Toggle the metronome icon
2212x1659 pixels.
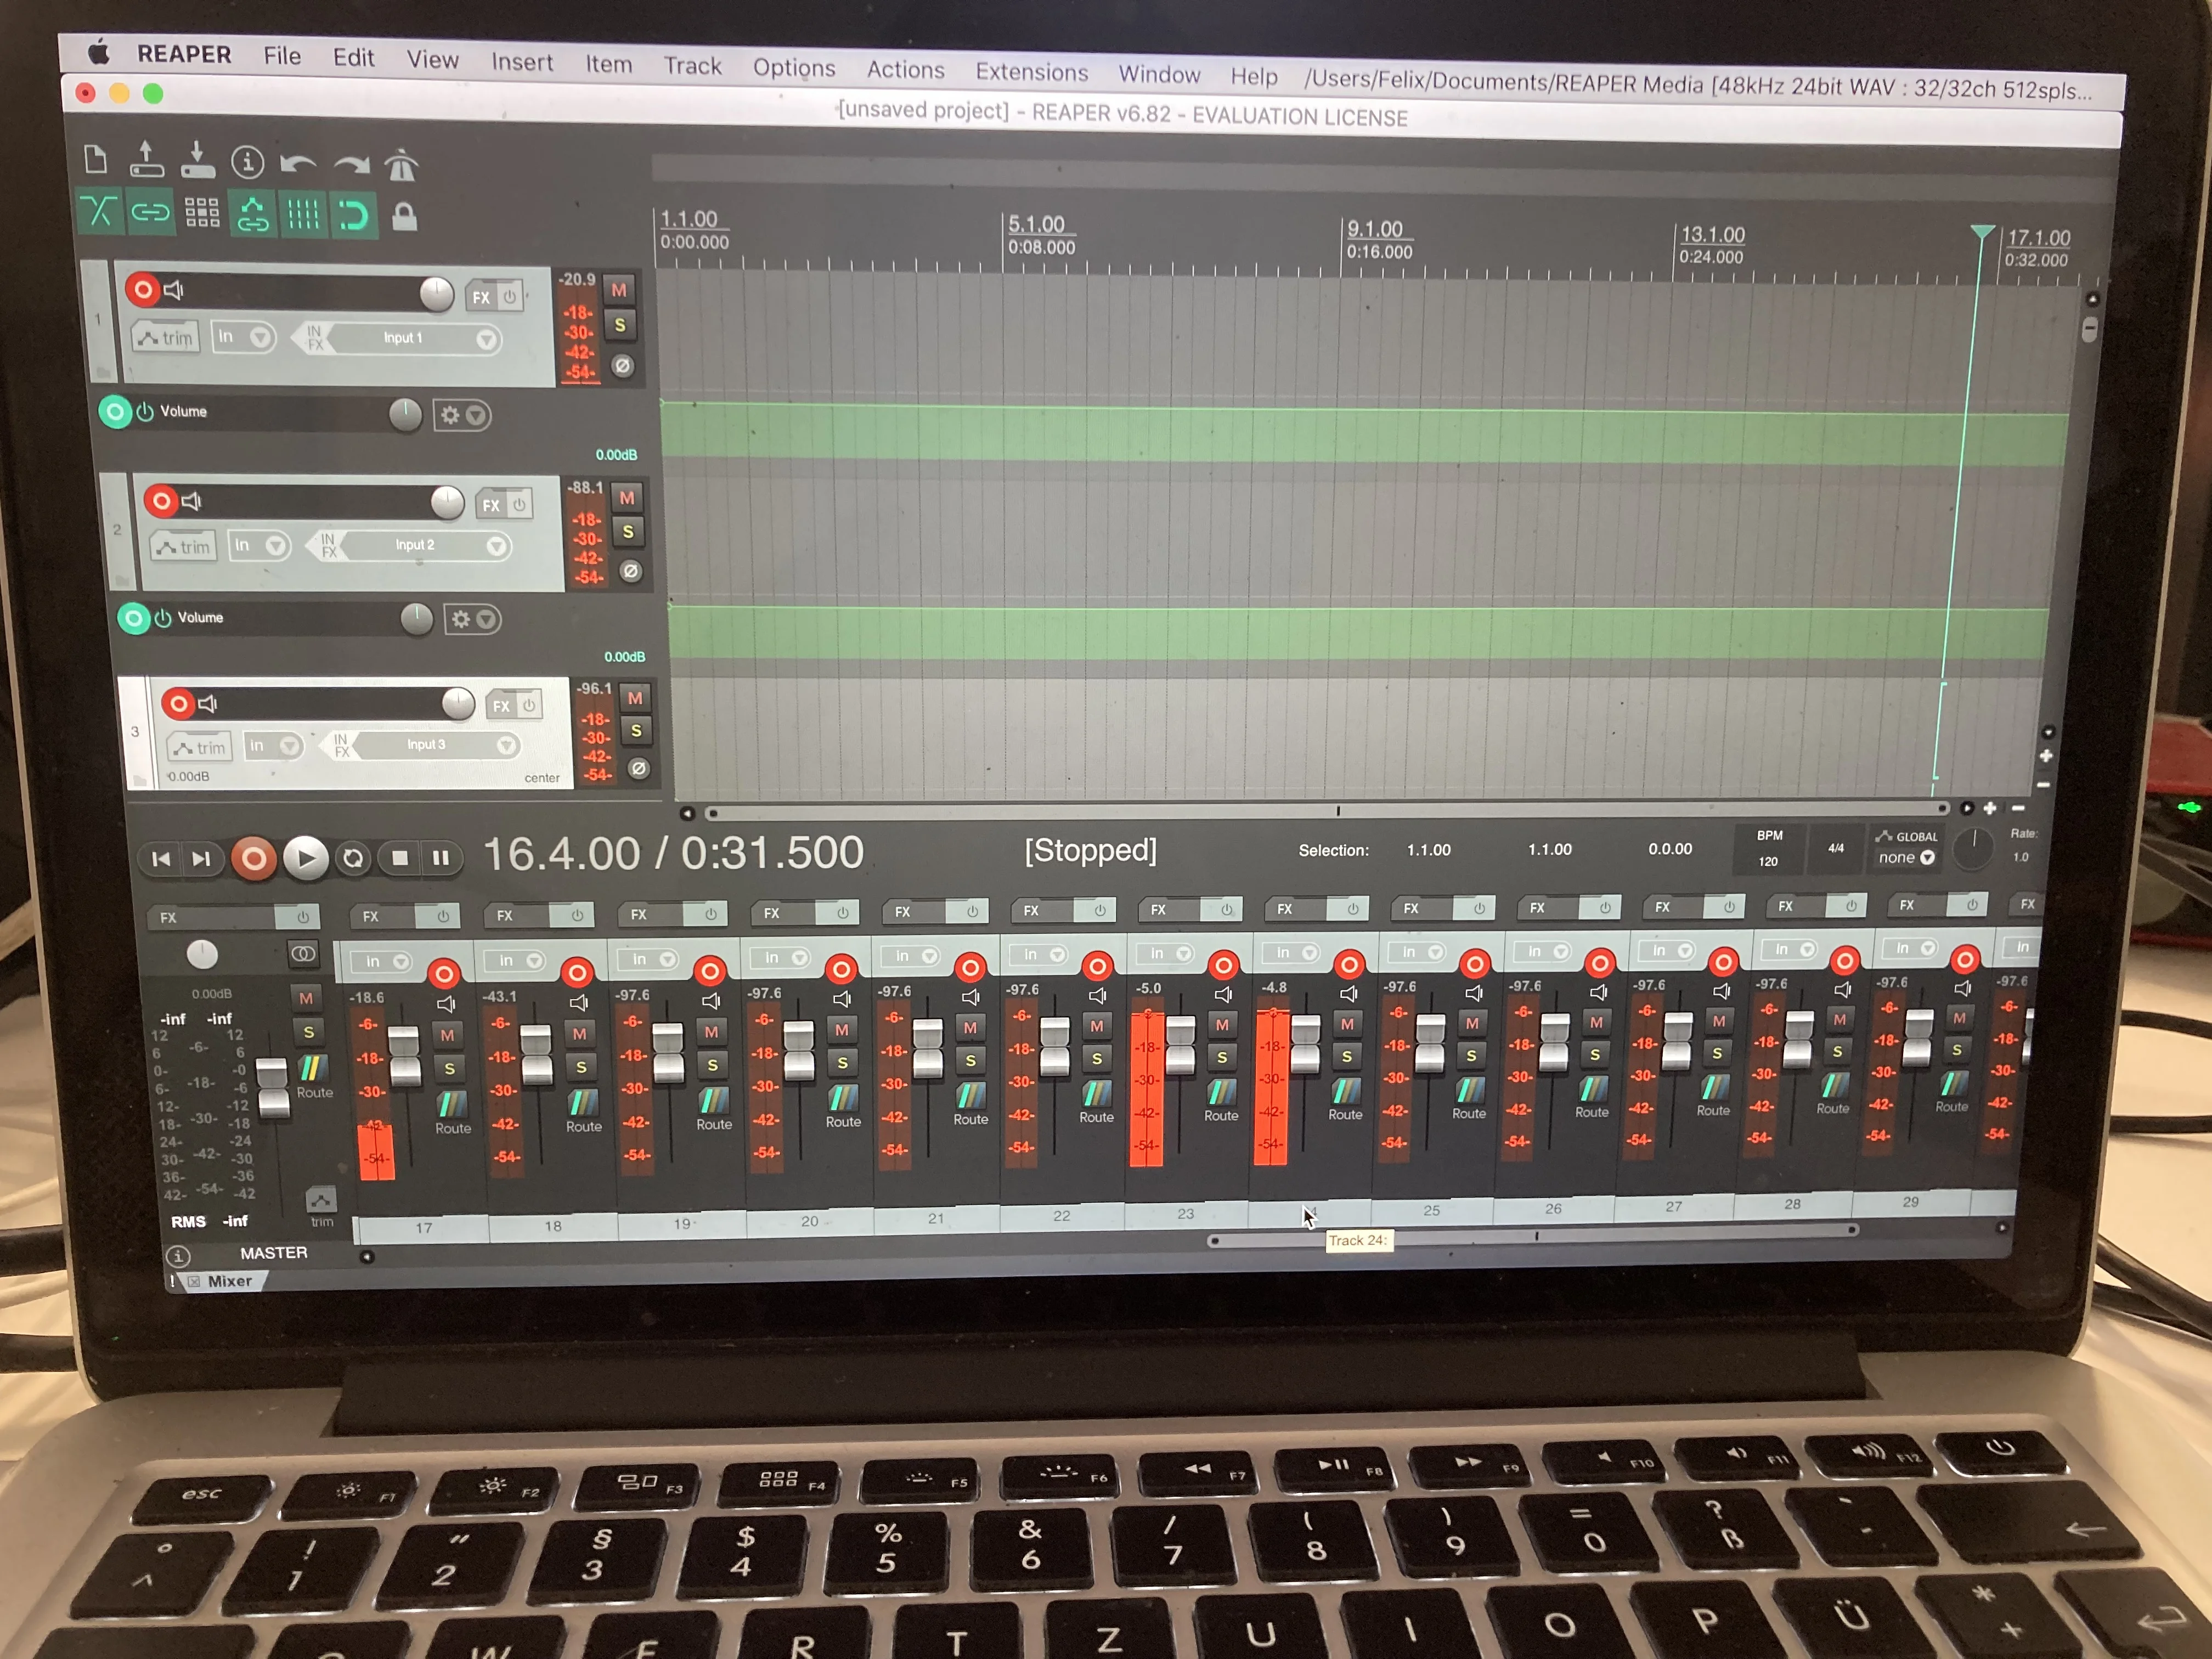point(401,165)
